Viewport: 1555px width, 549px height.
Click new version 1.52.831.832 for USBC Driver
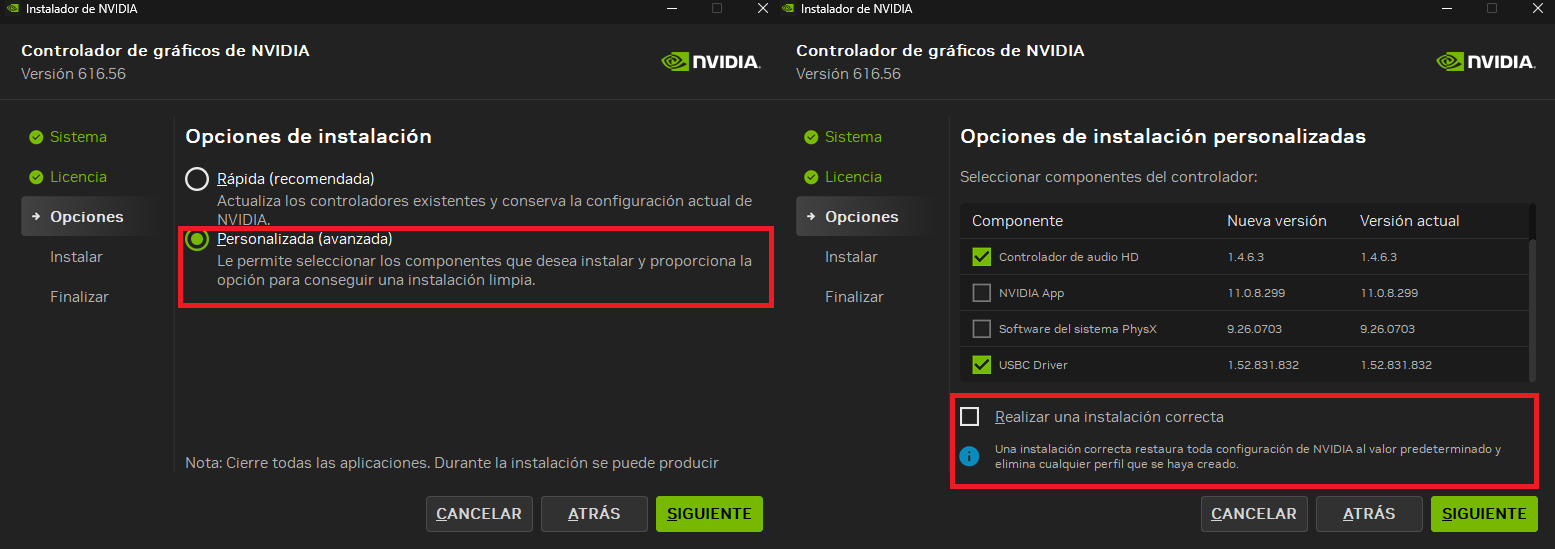point(1263,365)
